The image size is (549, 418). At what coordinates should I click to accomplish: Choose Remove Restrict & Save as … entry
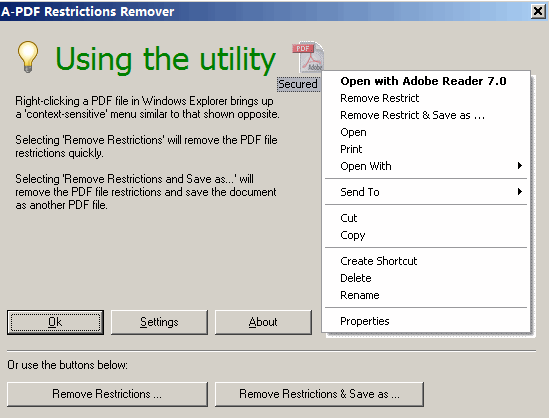click(426, 115)
